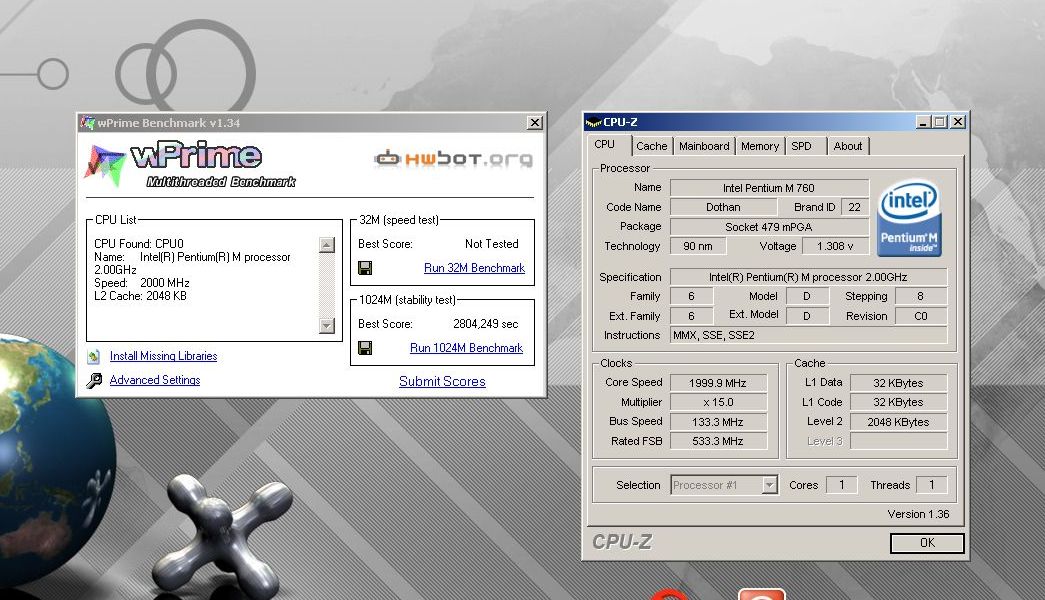Run the 32M Benchmark
The image size is (1045, 600).
tap(475, 268)
